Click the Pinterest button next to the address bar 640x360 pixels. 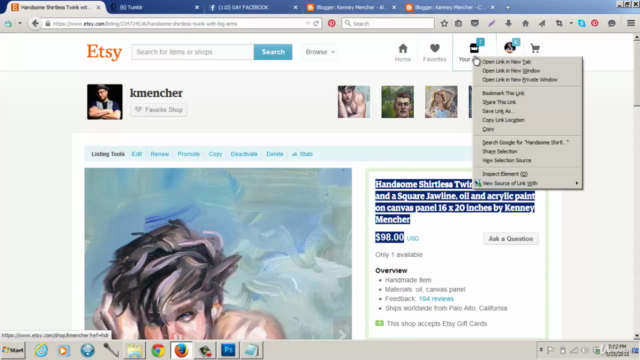(332, 24)
